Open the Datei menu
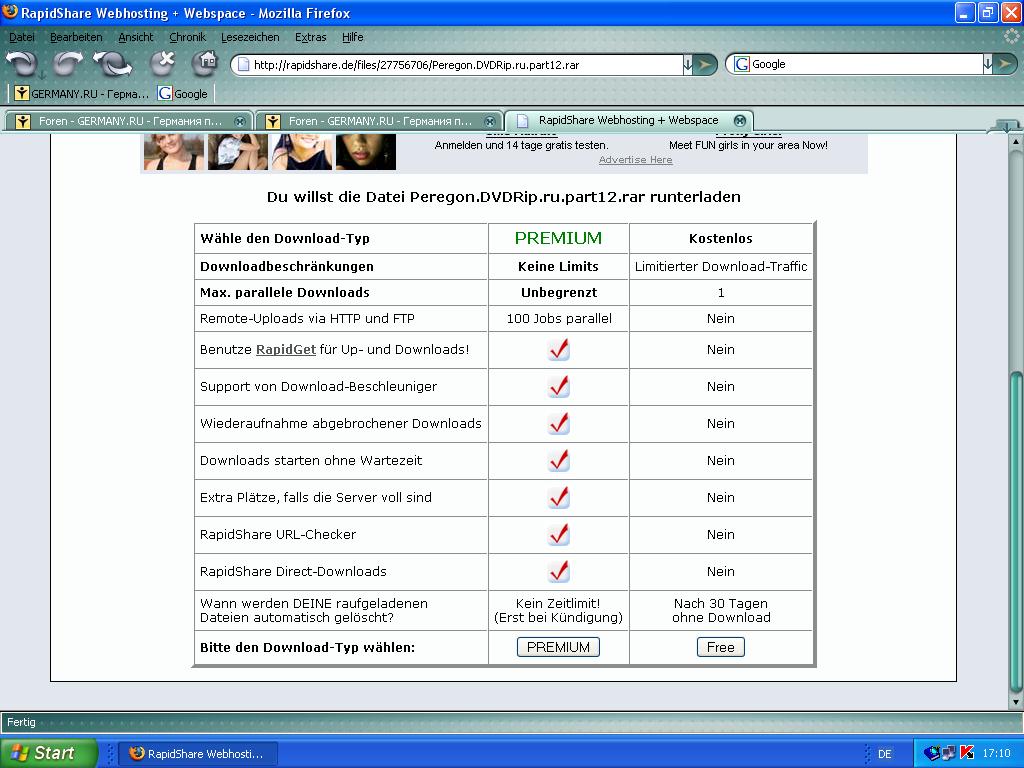This screenshot has height=768, width=1024. (x=22, y=37)
